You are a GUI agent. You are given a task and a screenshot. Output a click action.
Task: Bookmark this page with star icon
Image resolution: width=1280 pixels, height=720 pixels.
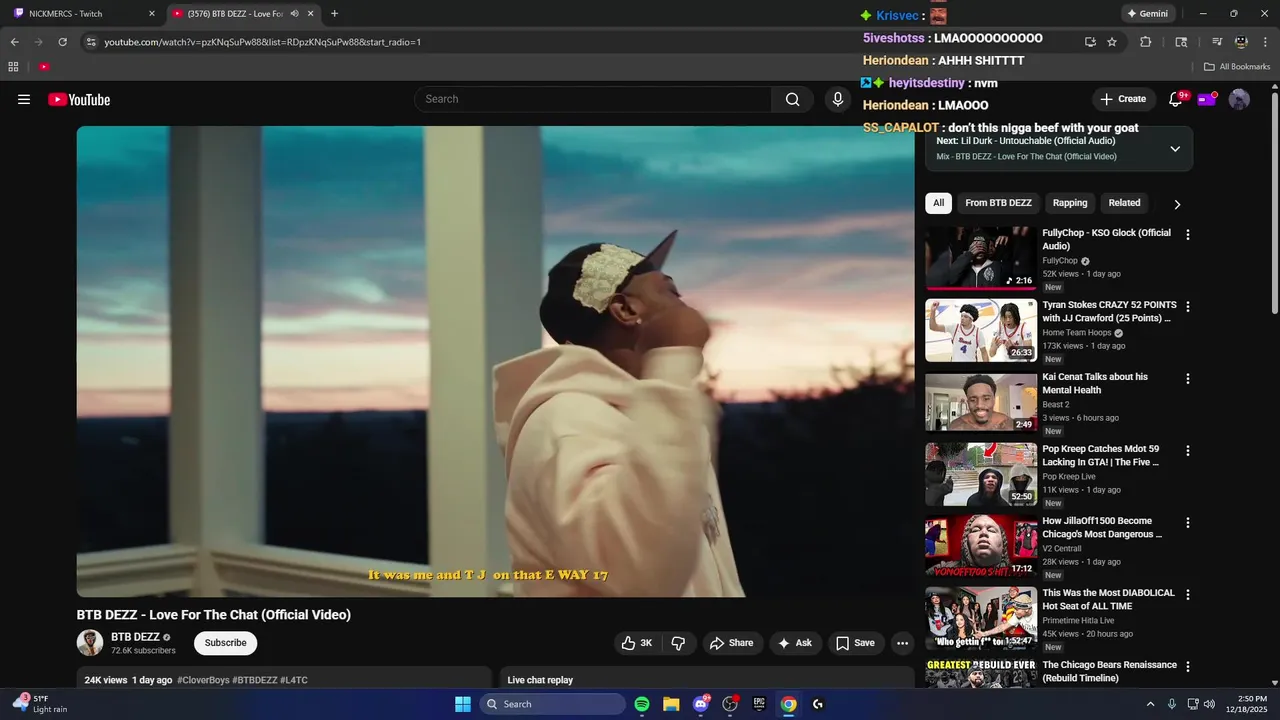pyautogui.click(x=1112, y=42)
